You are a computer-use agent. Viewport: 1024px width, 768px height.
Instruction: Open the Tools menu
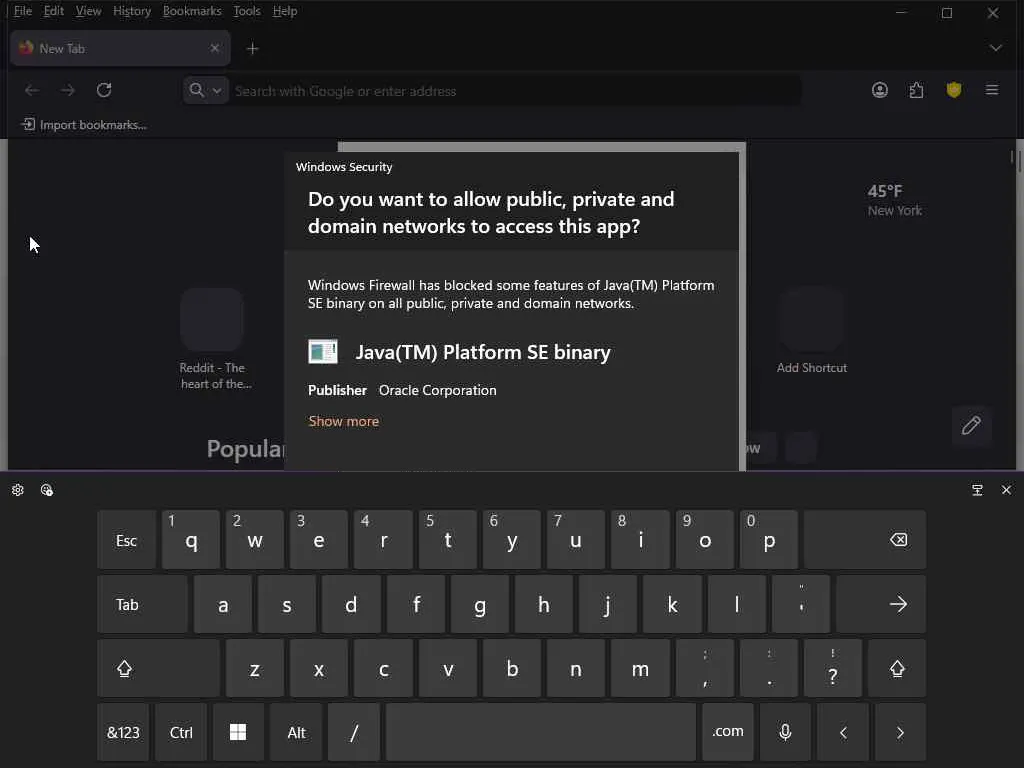pos(247,11)
